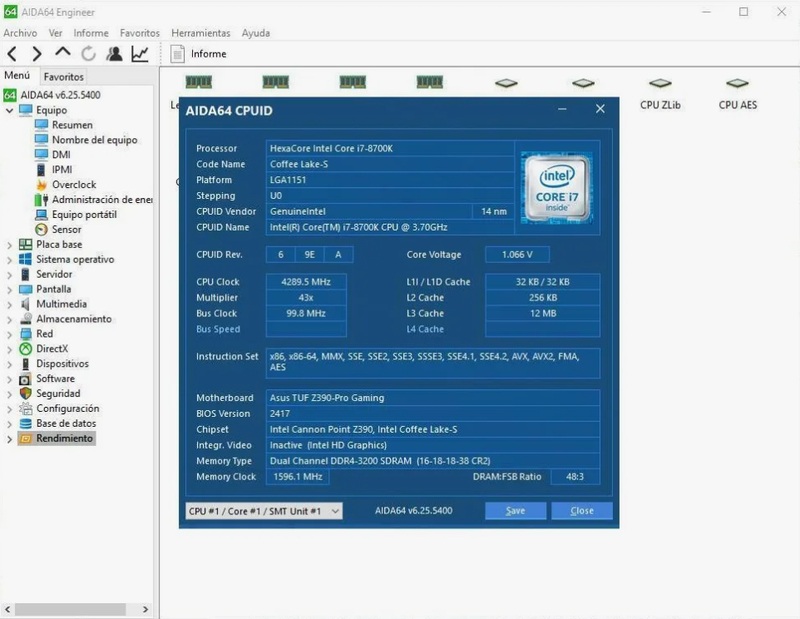Click the sidebar horizontal scrollbar thumb
800x619 pixels.
(70, 609)
